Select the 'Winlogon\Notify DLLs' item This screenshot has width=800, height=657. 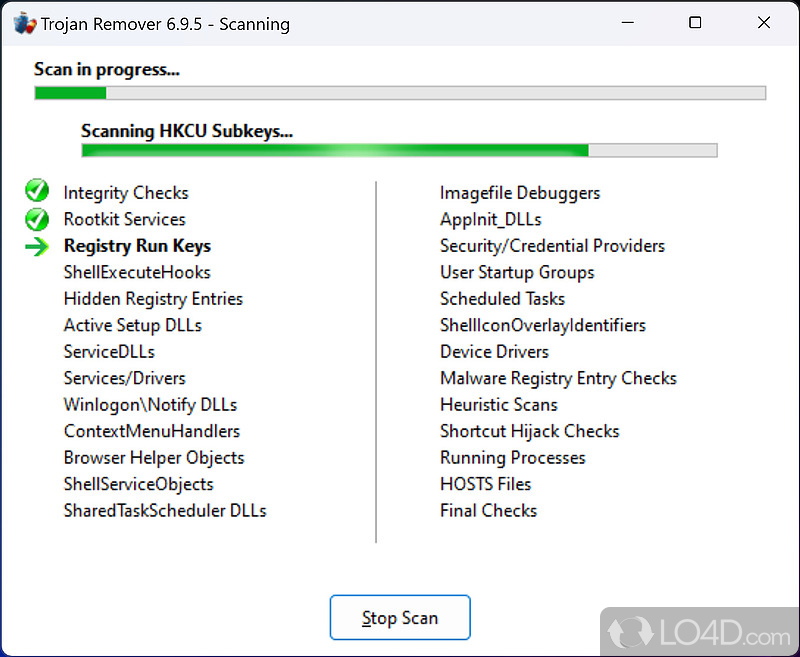click(x=151, y=405)
